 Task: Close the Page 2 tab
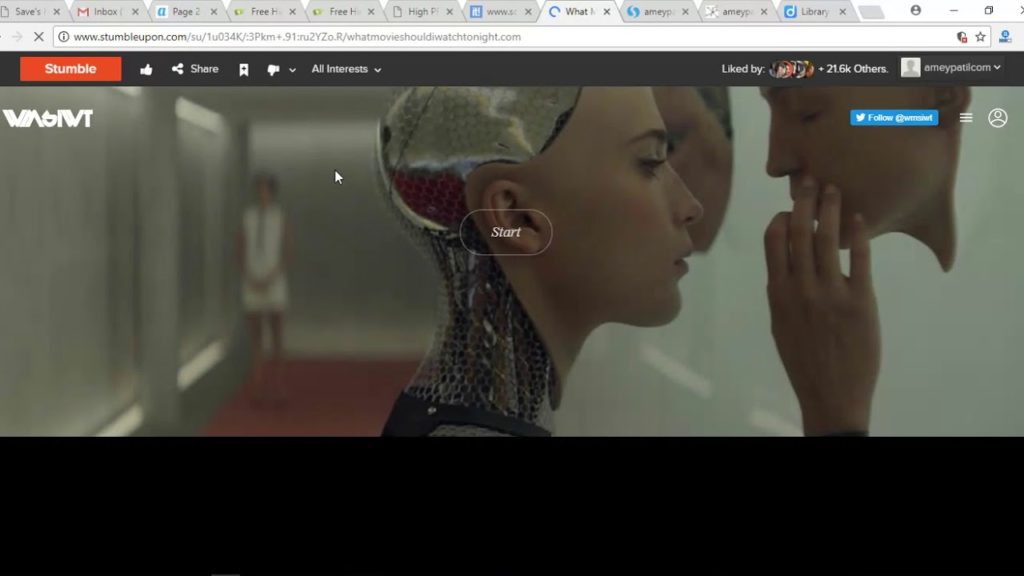click(214, 12)
